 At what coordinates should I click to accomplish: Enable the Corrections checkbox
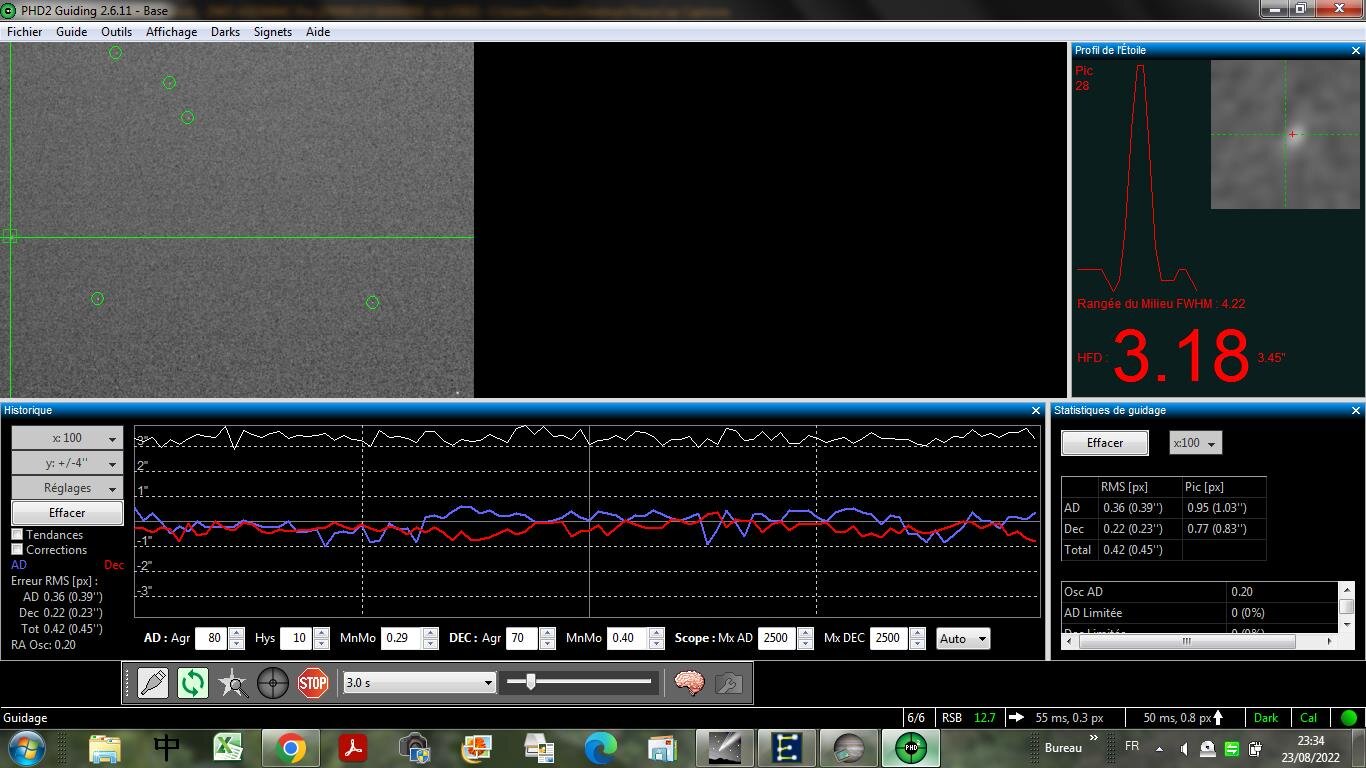17,549
